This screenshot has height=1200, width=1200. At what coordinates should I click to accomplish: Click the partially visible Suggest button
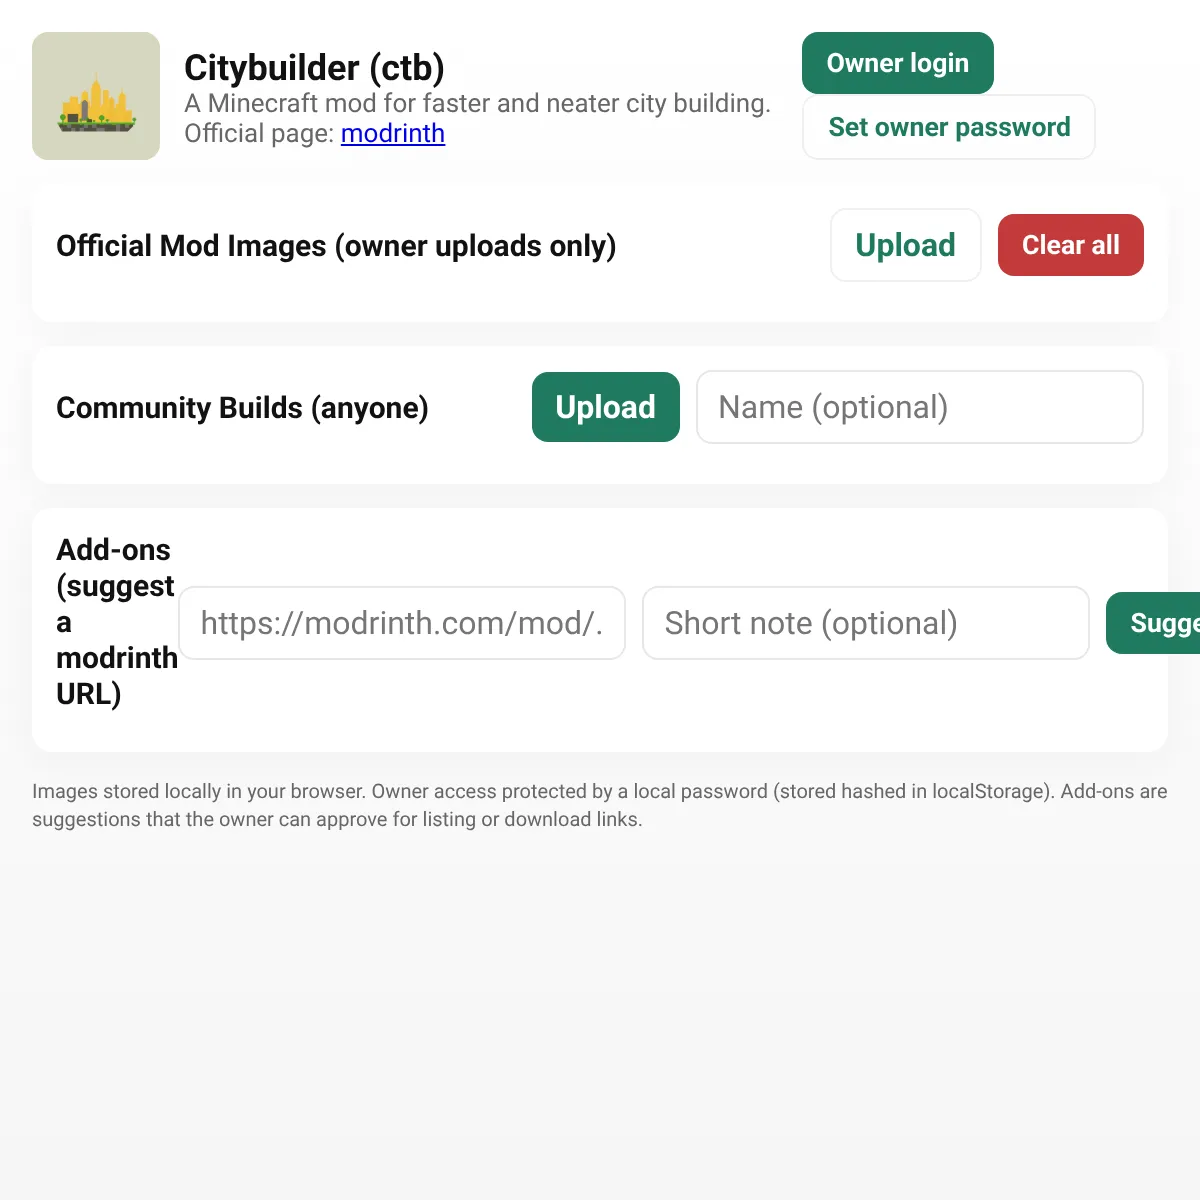pos(1153,623)
